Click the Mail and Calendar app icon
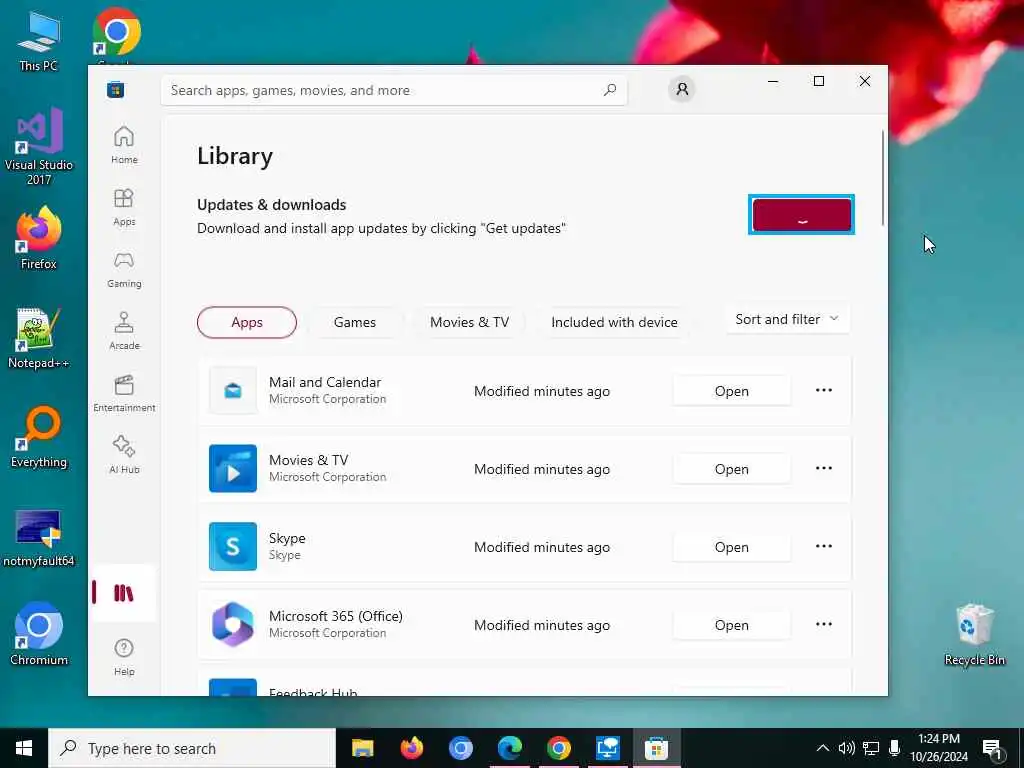Image resolution: width=1024 pixels, height=768 pixels. click(x=232, y=391)
